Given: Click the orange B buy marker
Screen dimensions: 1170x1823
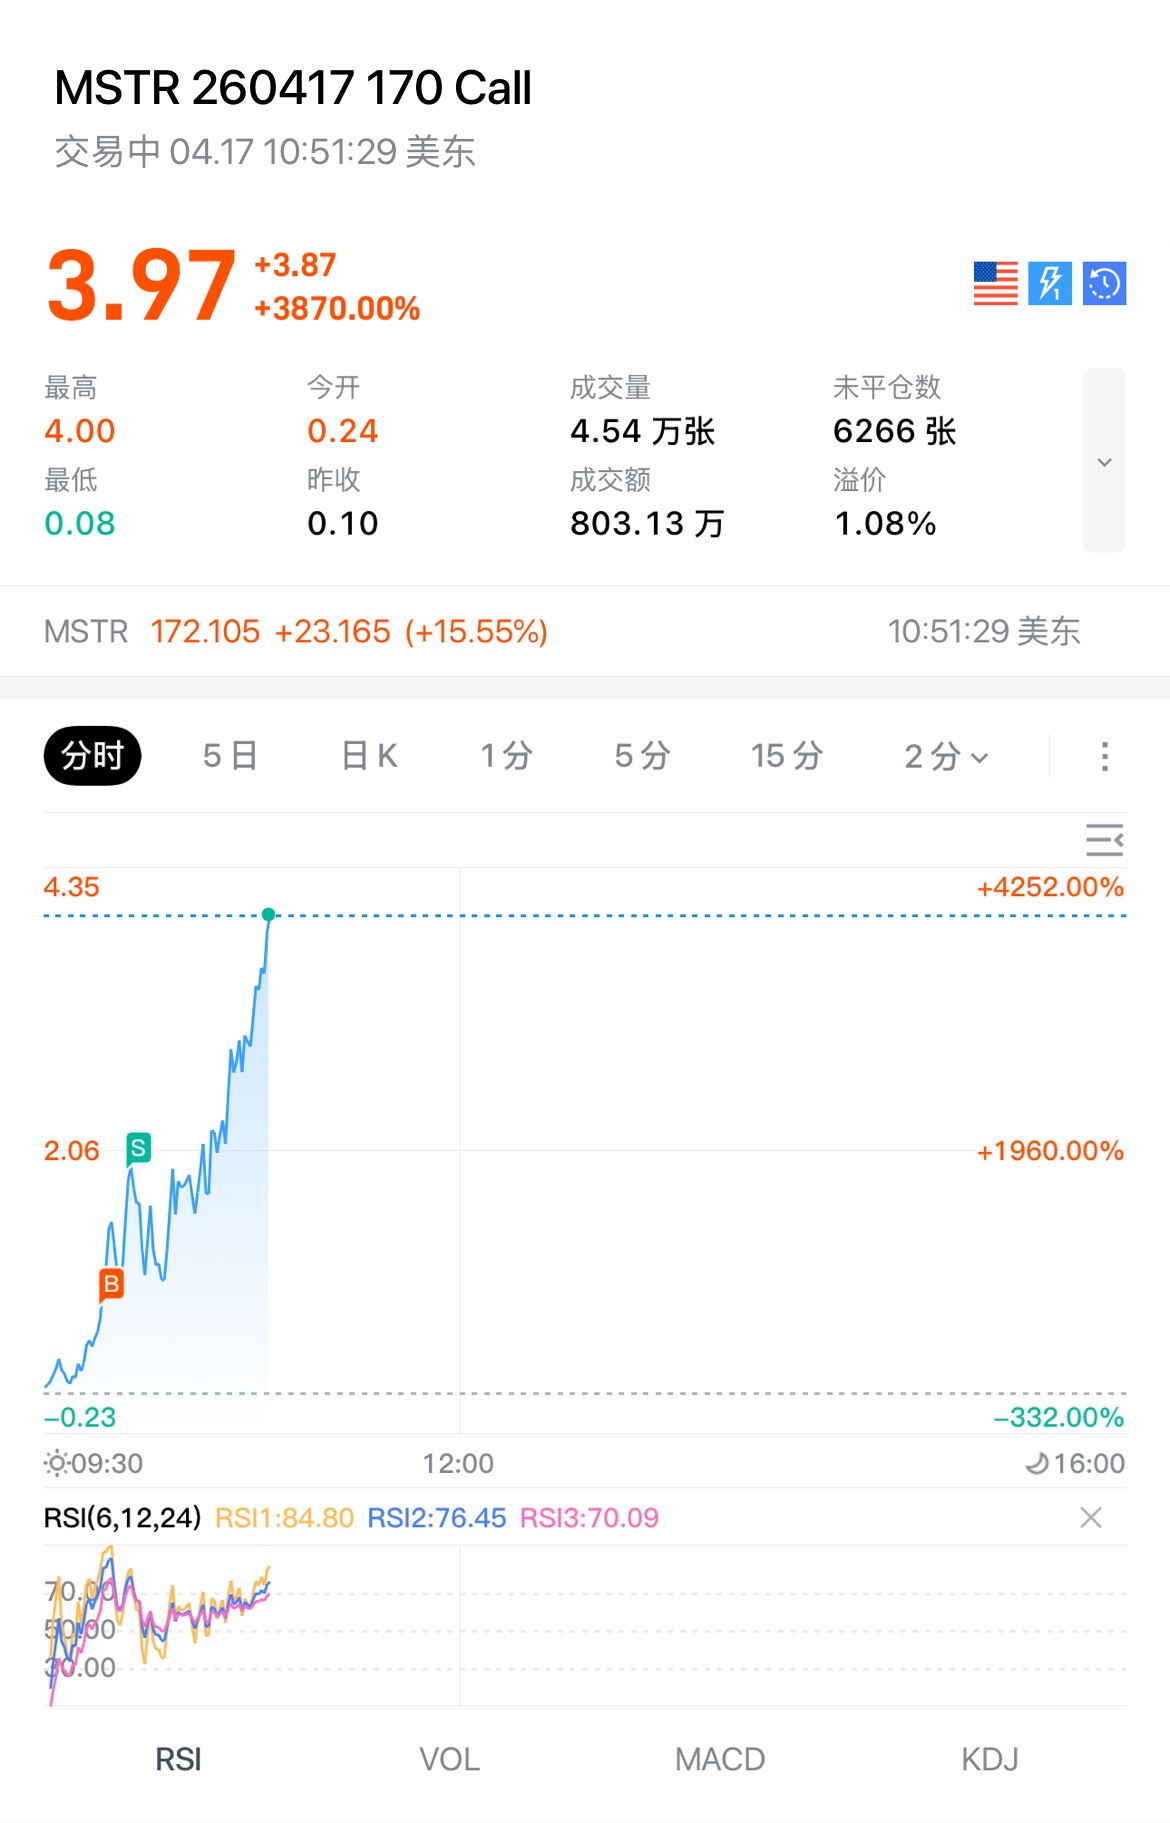Looking at the screenshot, I should point(111,1284).
